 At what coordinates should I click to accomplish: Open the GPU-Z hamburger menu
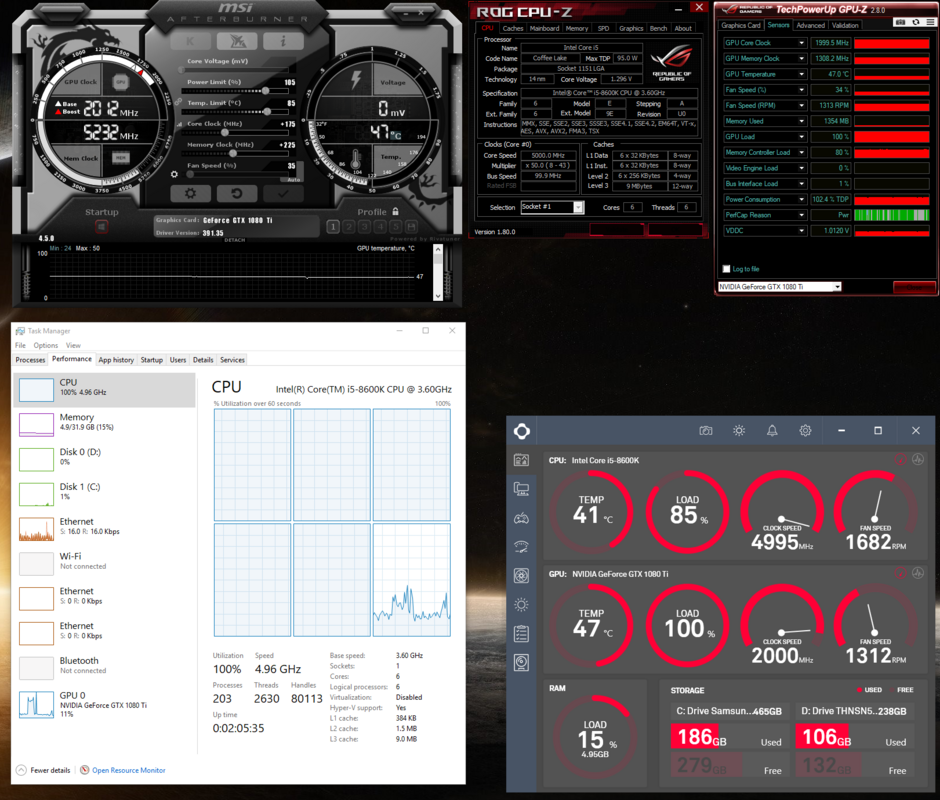[930, 22]
